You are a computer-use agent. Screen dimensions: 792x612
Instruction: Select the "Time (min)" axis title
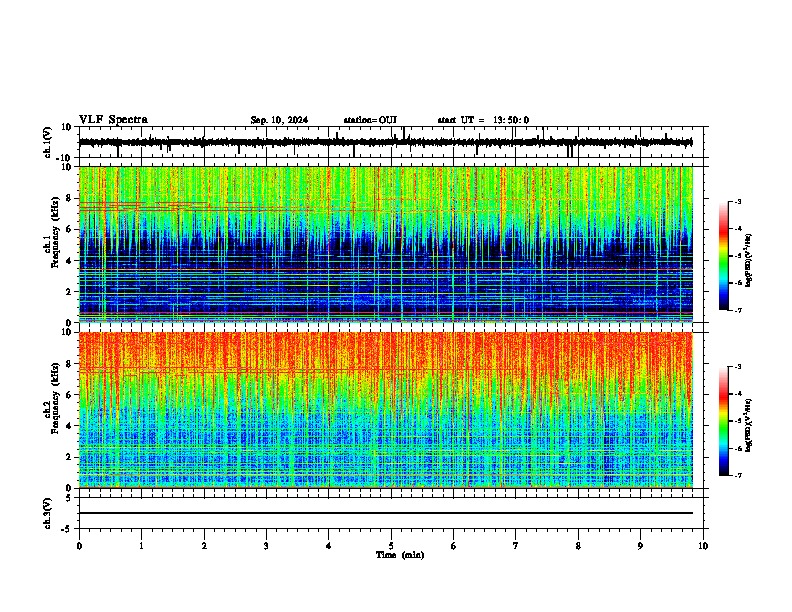400,555
